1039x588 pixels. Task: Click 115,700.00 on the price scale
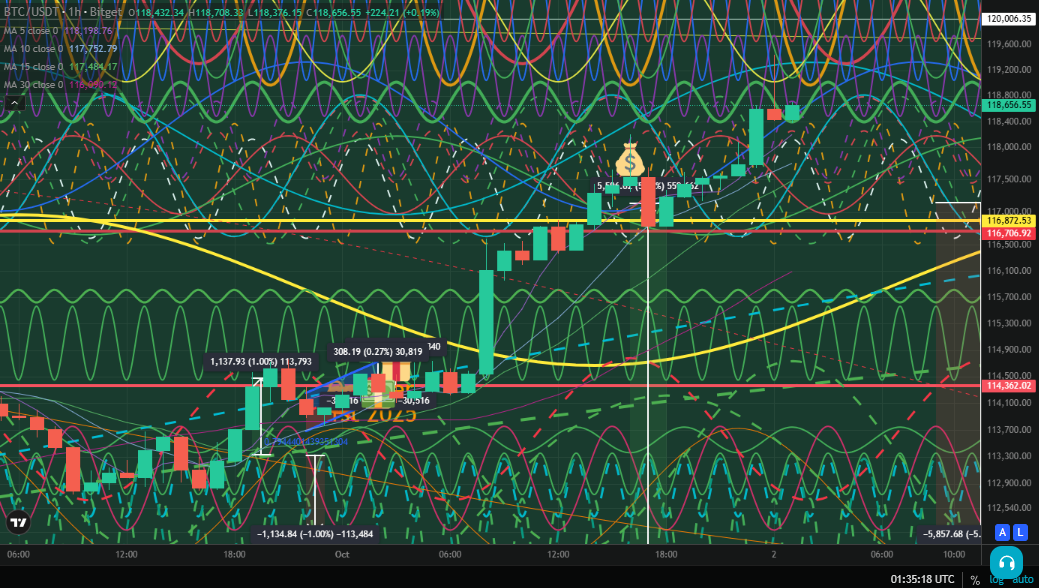click(x=1009, y=296)
